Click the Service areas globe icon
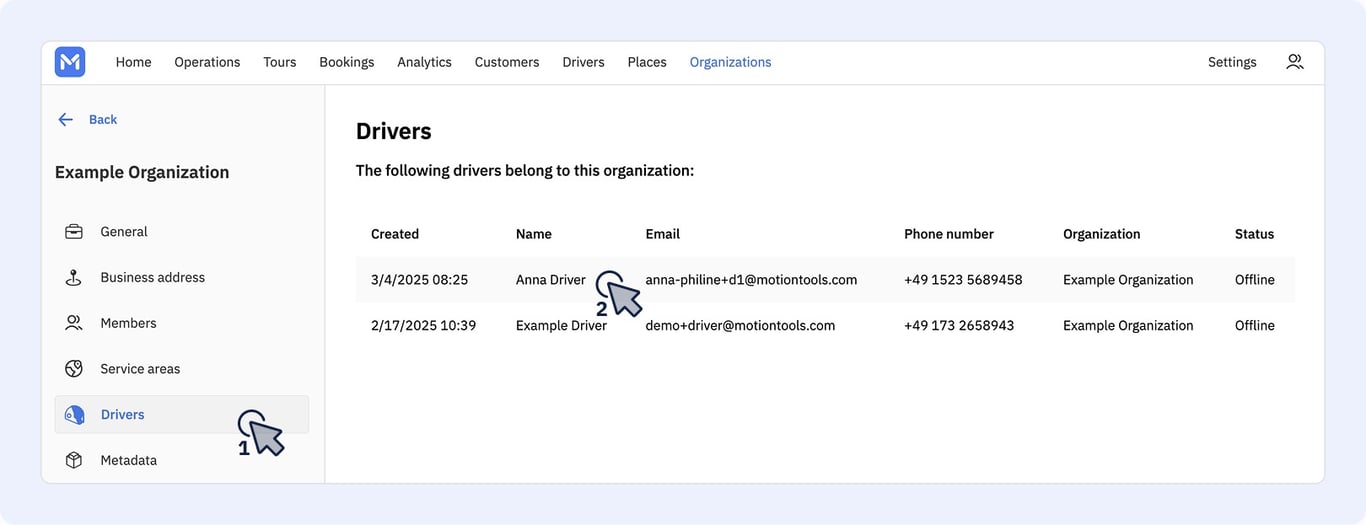 coord(74,369)
